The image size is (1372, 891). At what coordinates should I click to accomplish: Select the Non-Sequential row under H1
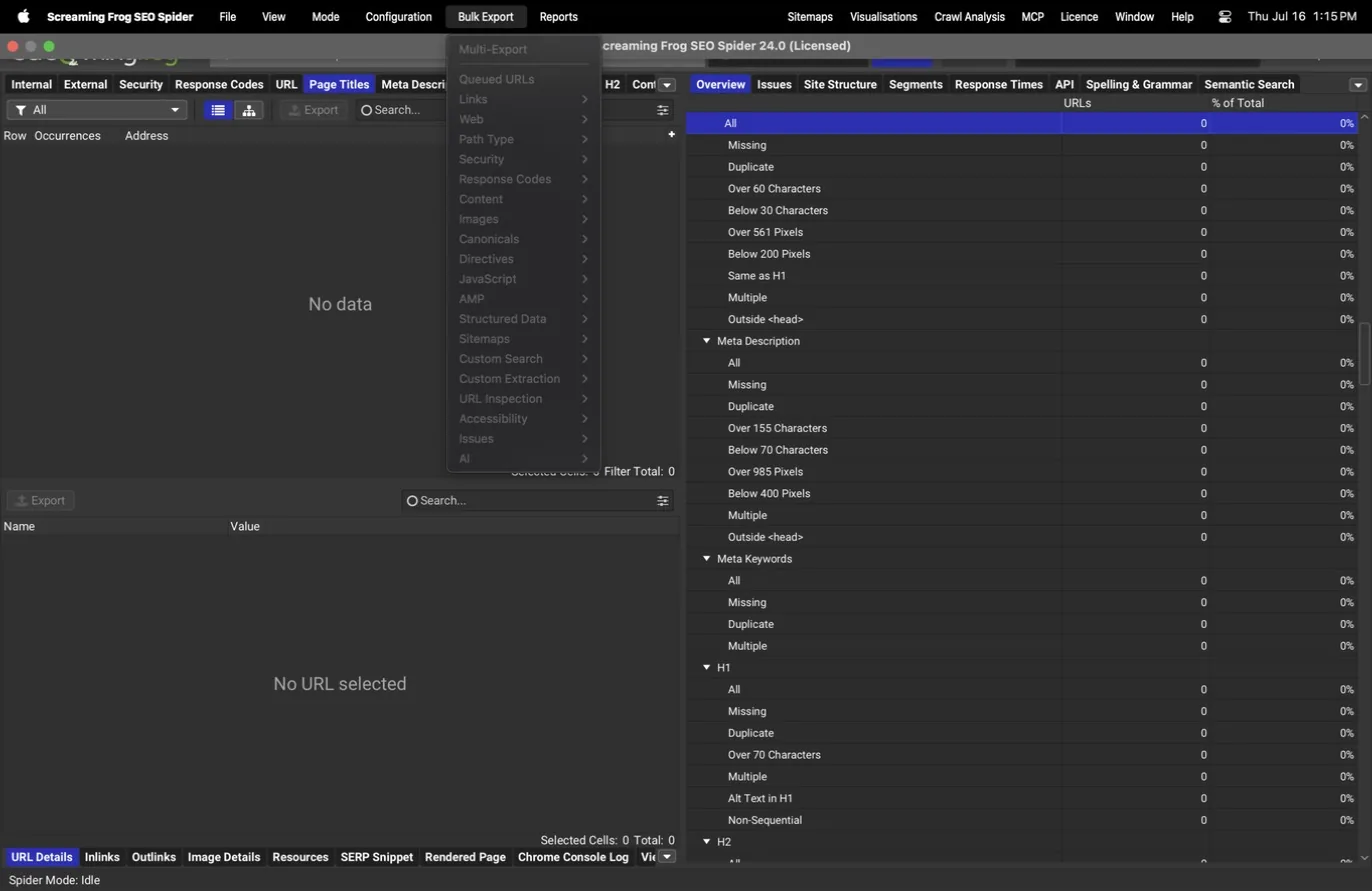tap(1022, 820)
